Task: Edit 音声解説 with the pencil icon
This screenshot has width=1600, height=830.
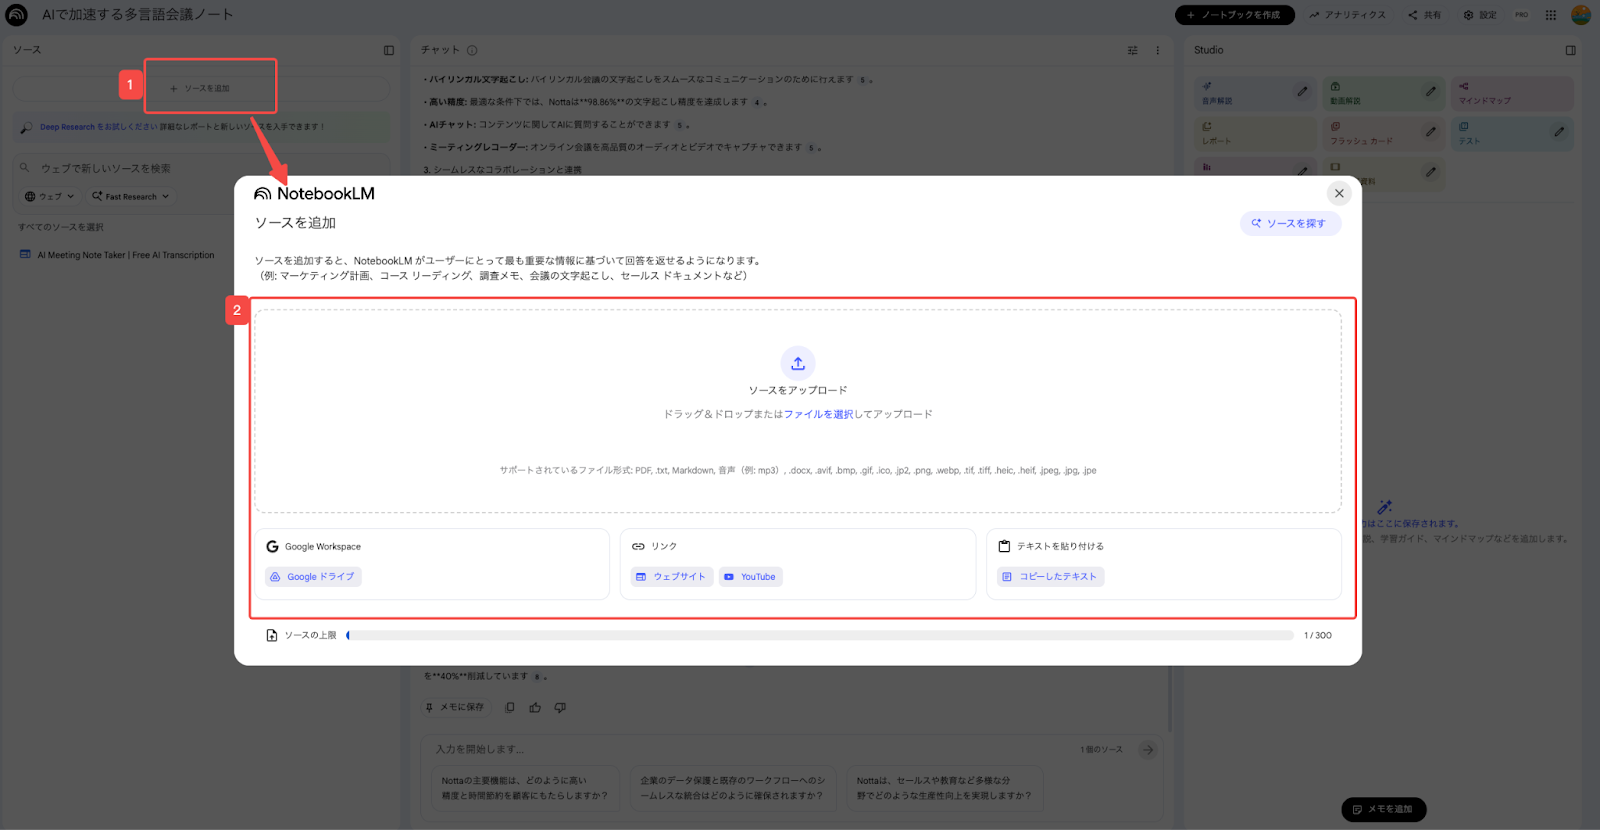Action: coord(1302,91)
